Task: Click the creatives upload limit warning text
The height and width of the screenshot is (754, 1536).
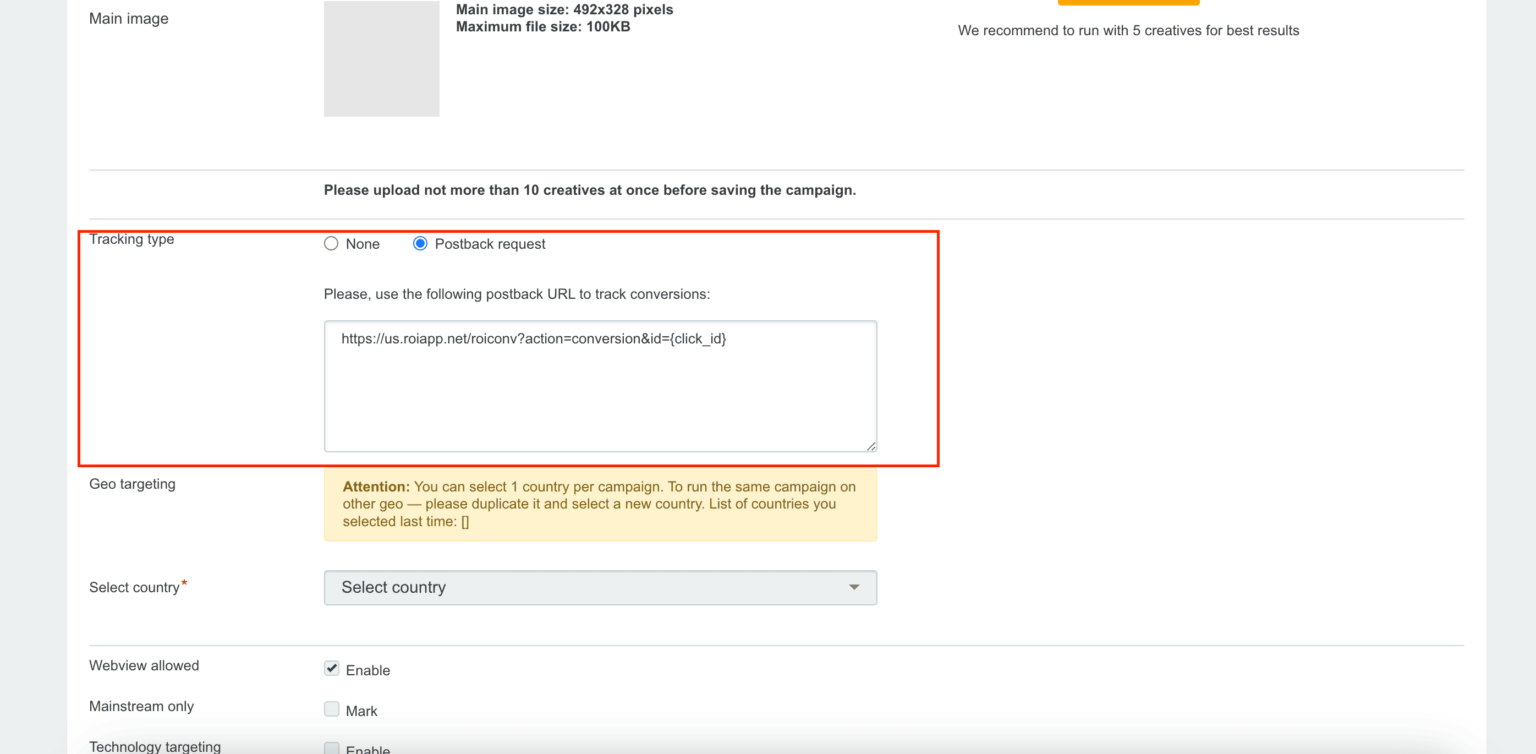Action: (x=590, y=190)
